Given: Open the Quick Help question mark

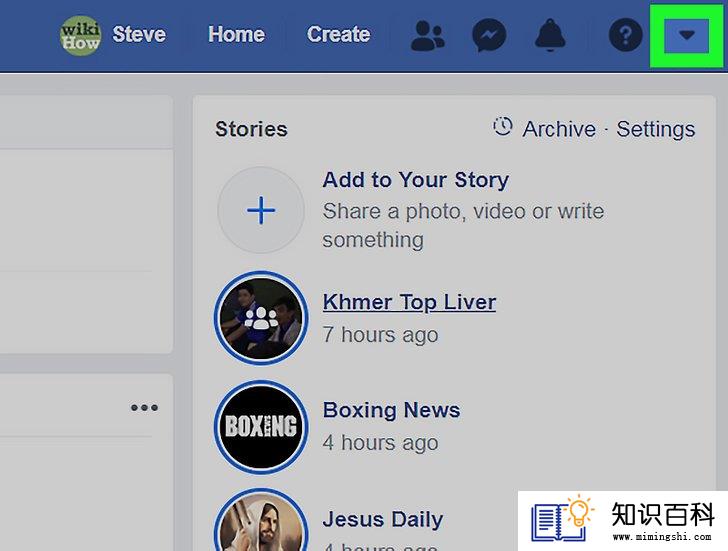Looking at the screenshot, I should tap(625, 35).
